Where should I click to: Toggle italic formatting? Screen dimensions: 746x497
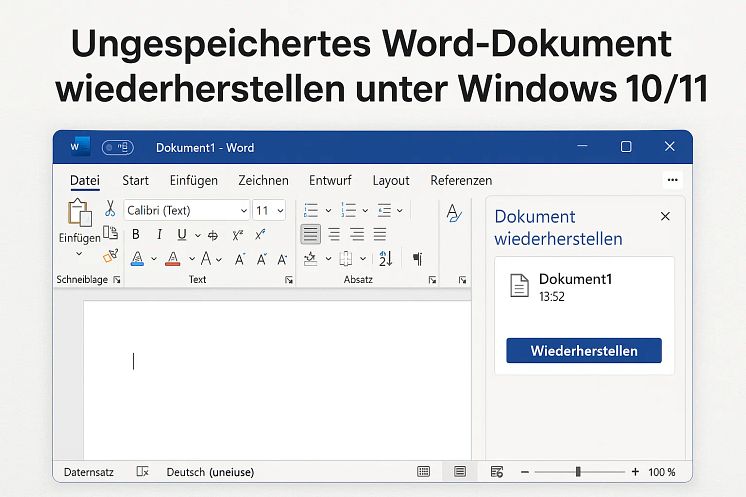pos(159,234)
